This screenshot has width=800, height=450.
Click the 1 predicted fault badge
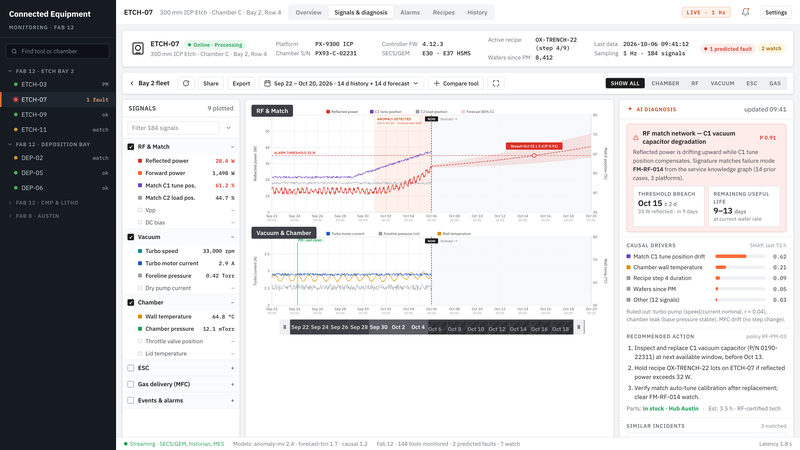[728, 48]
